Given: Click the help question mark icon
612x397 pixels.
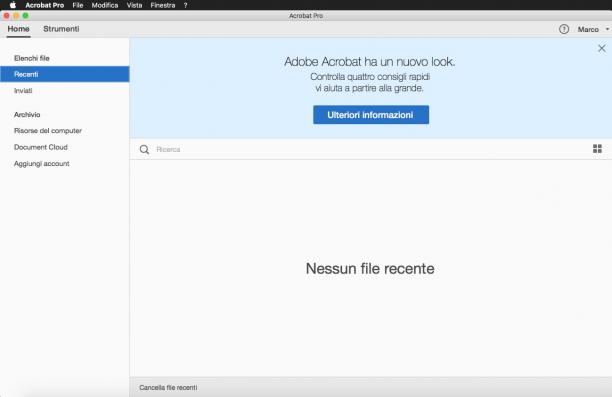Looking at the screenshot, I should (564, 29).
